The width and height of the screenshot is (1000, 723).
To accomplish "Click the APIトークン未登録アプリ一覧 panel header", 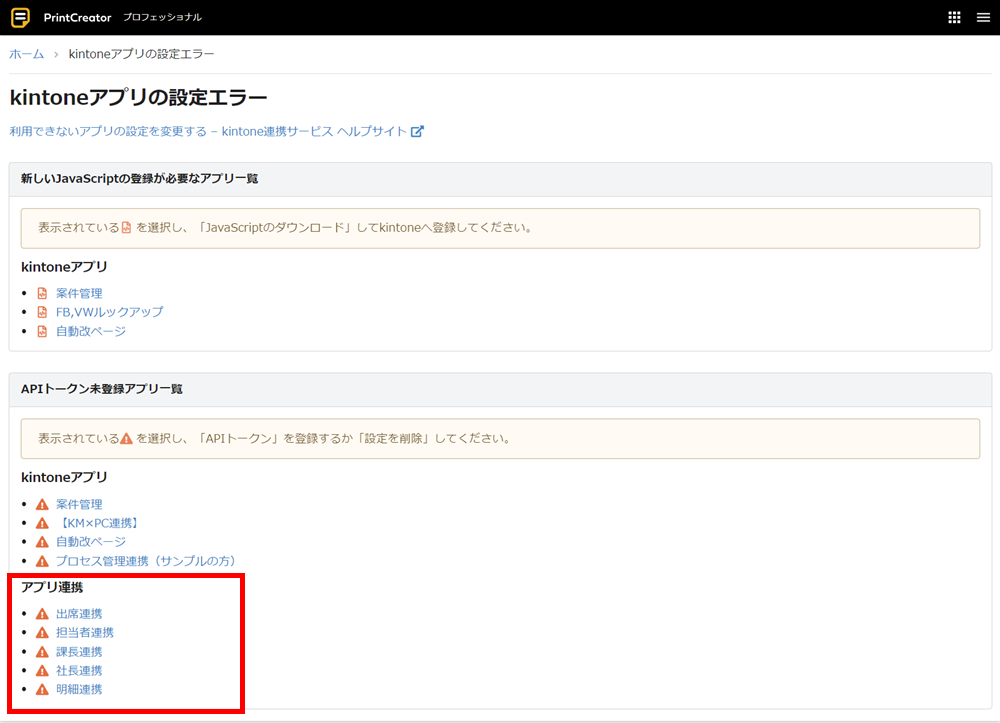I will [102, 389].
